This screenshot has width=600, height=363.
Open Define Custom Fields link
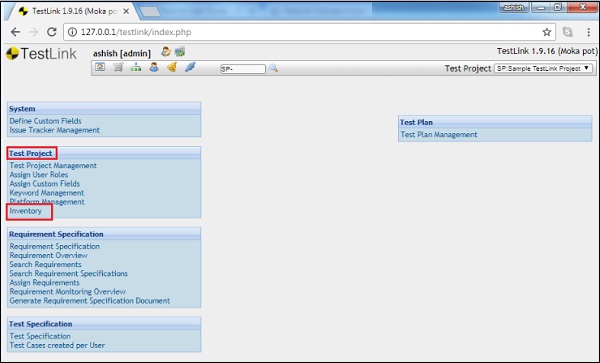point(46,121)
